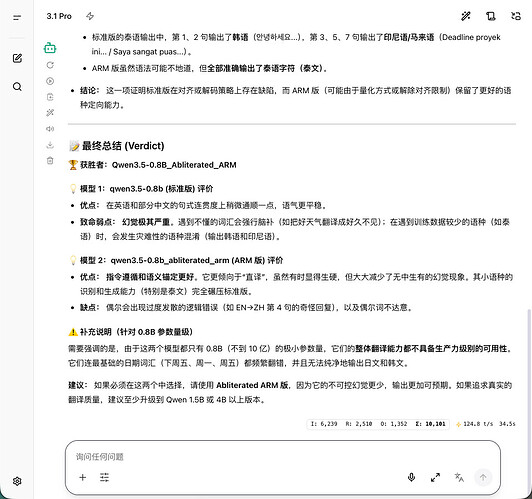Click the O: 1,352 token count

coord(394,424)
